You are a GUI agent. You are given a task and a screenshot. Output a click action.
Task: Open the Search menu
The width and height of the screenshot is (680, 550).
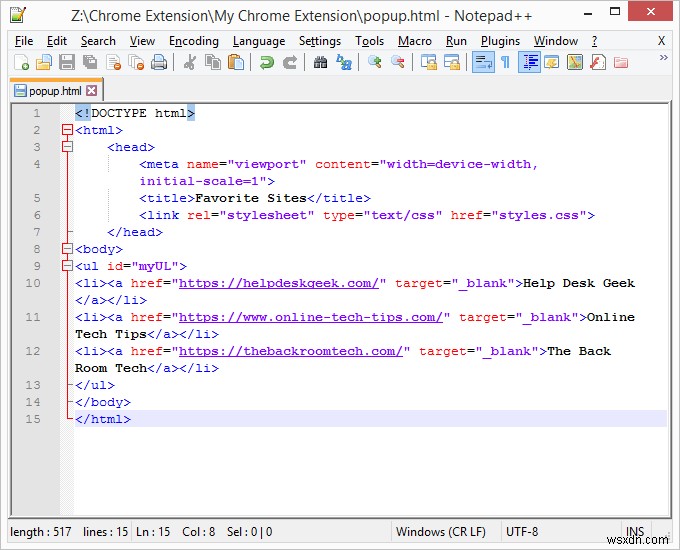pos(98,41)
